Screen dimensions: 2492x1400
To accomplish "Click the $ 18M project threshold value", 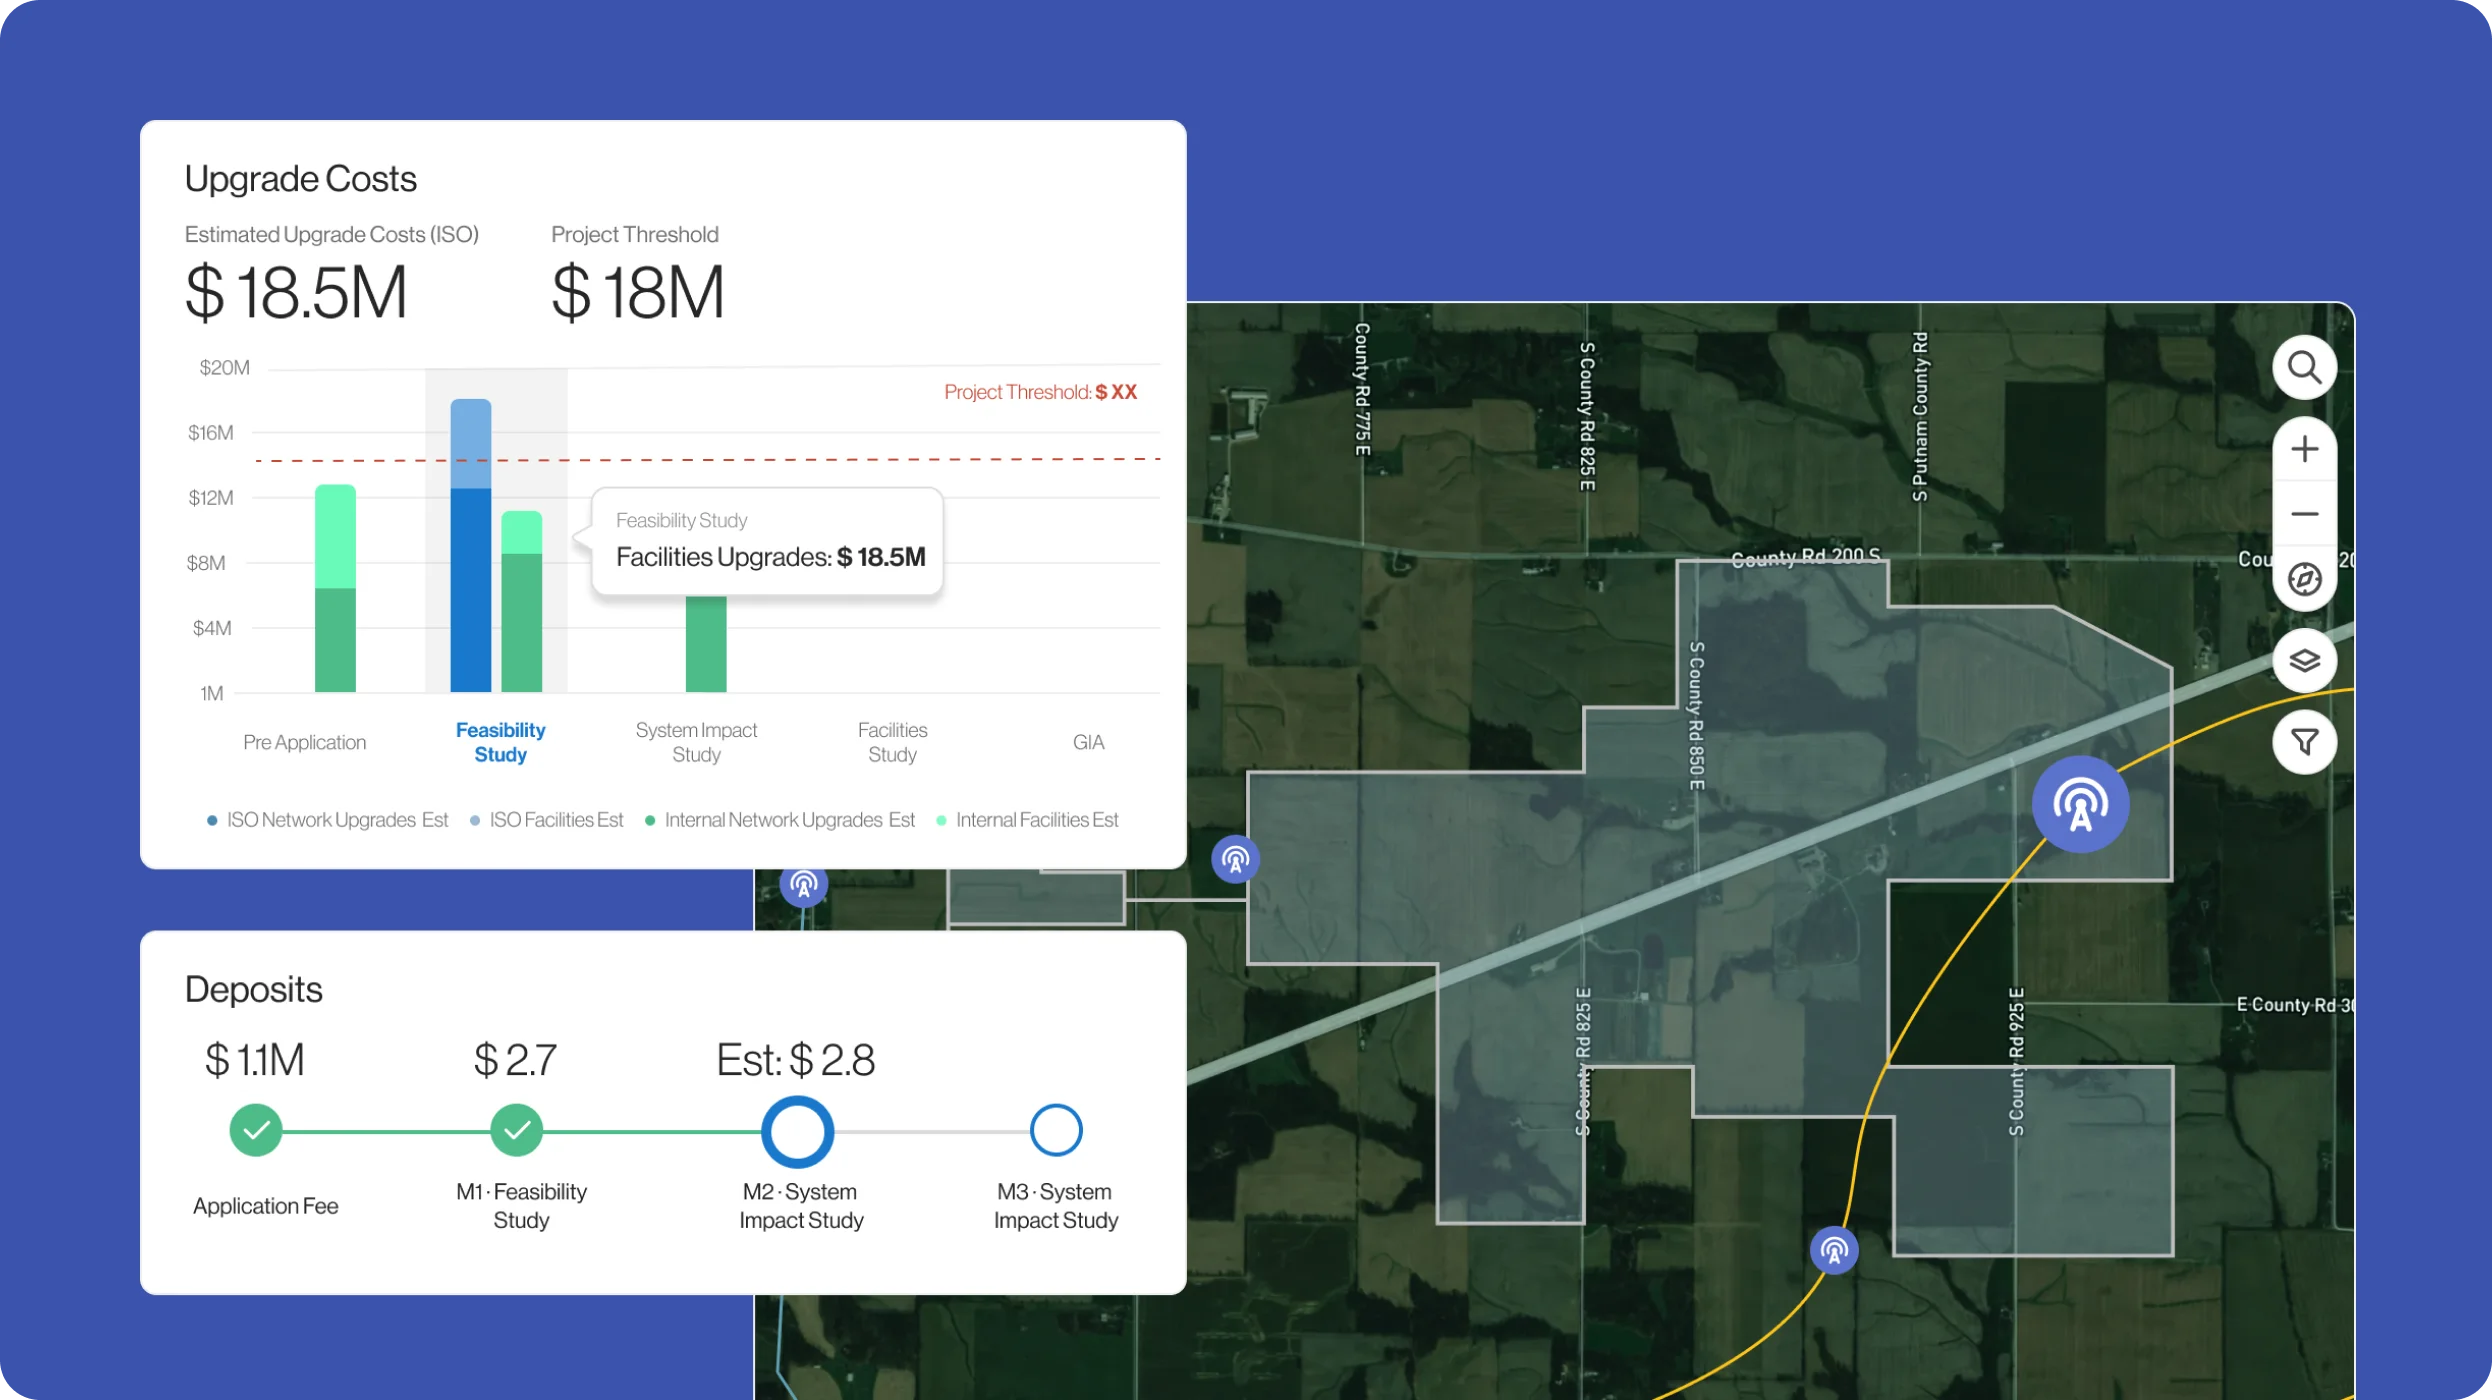I will 637,292.
